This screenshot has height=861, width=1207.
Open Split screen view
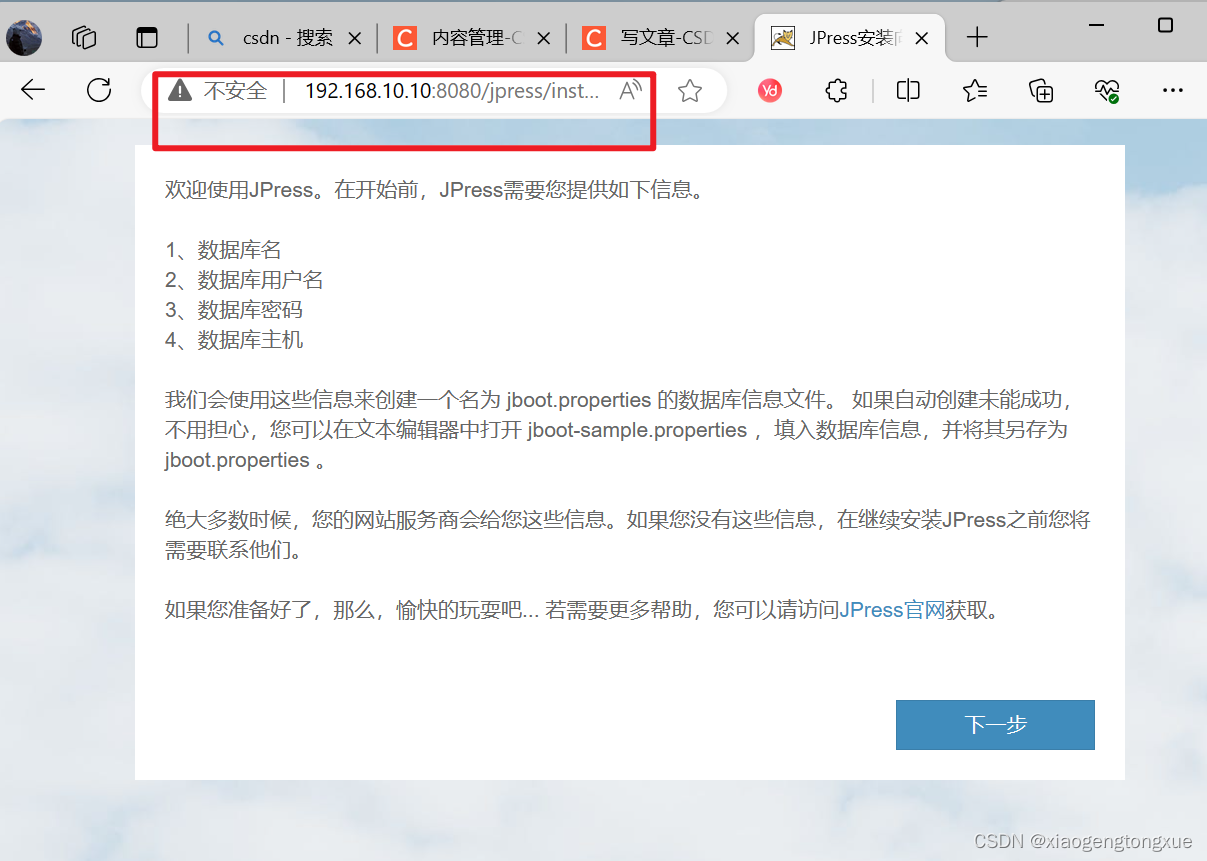(x=907, y=90)
